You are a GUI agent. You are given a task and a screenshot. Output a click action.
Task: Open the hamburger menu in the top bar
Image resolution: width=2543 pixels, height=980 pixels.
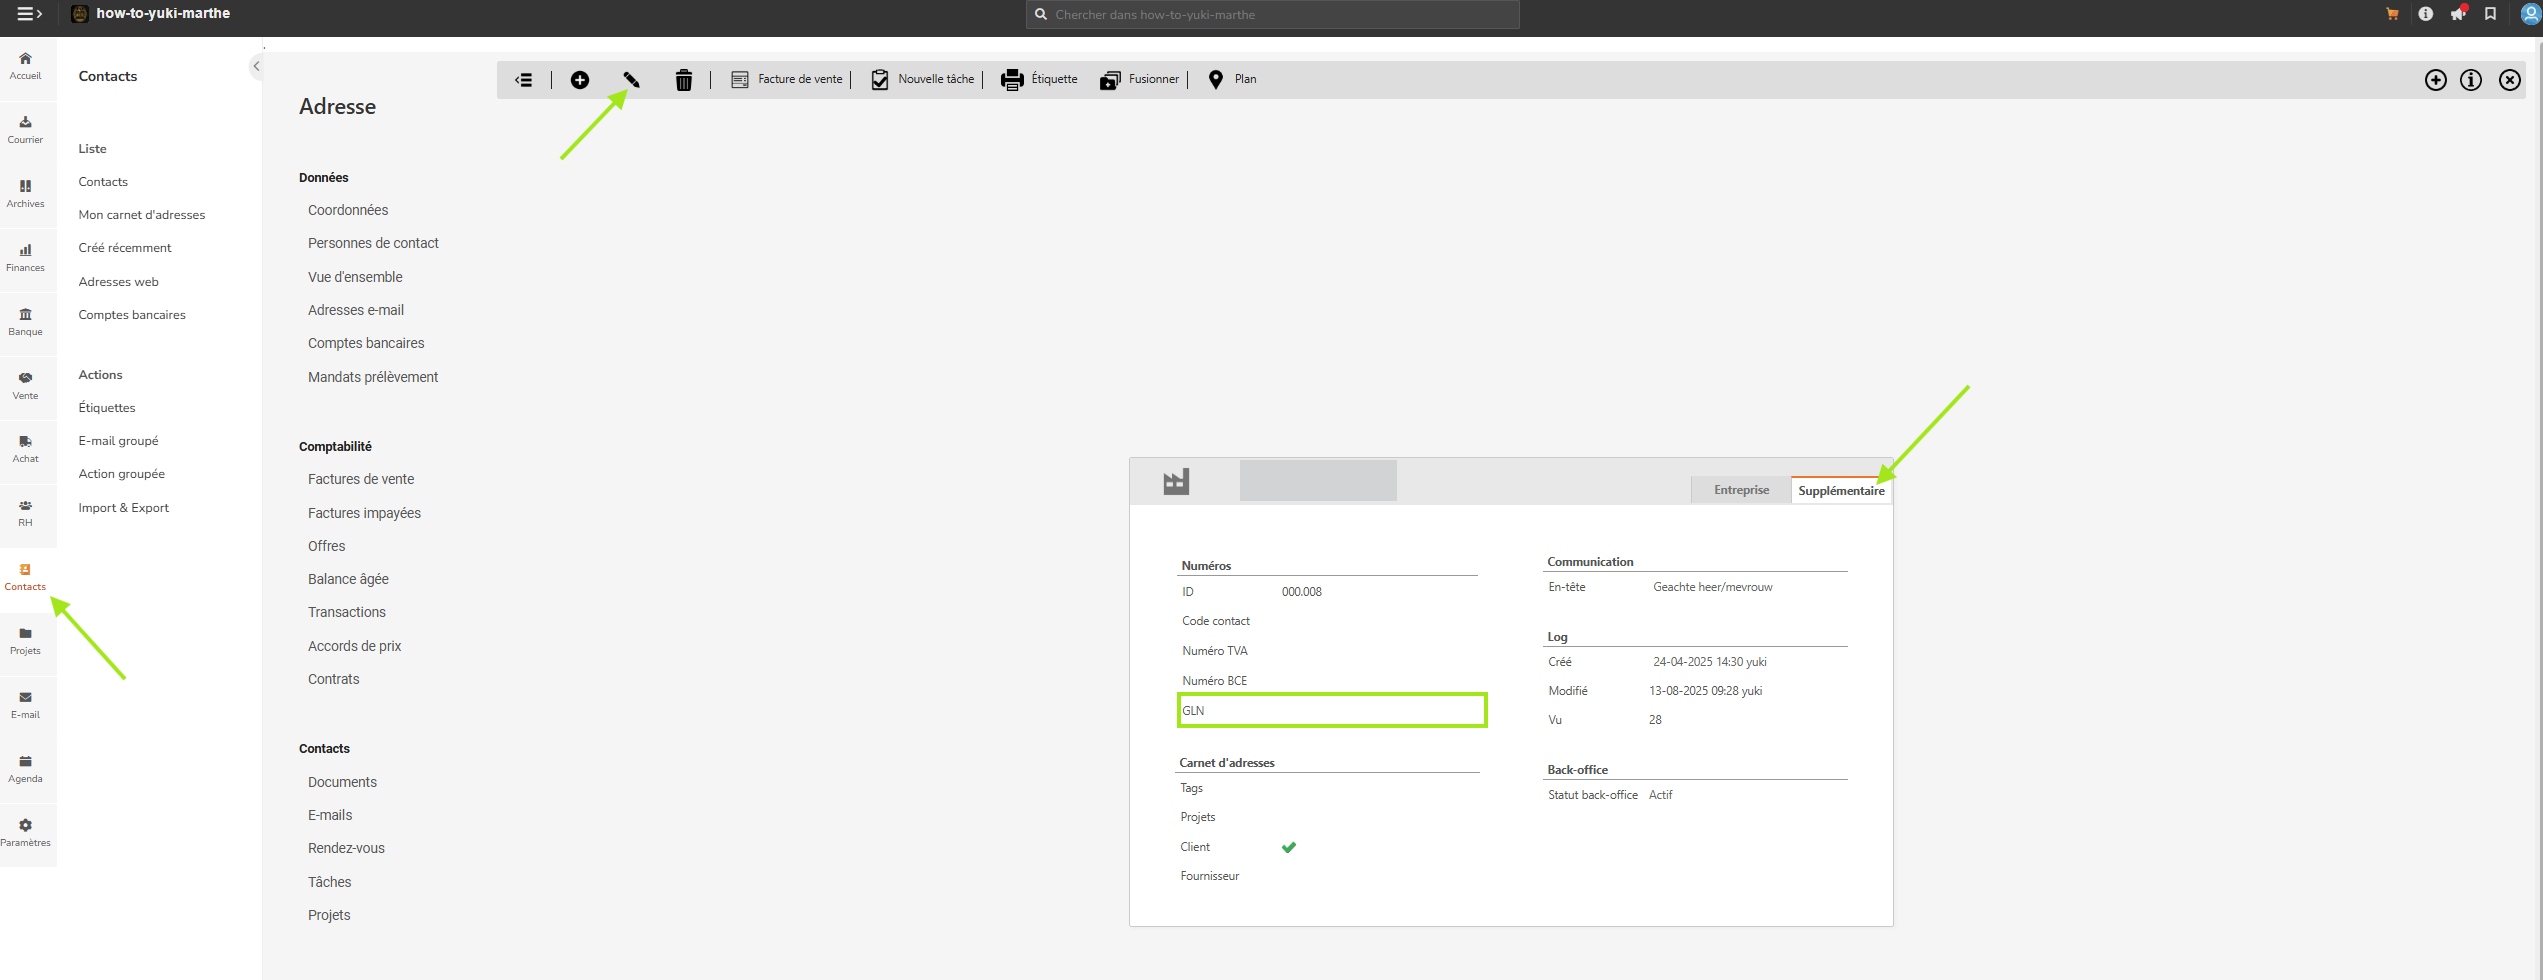(29, 14)
